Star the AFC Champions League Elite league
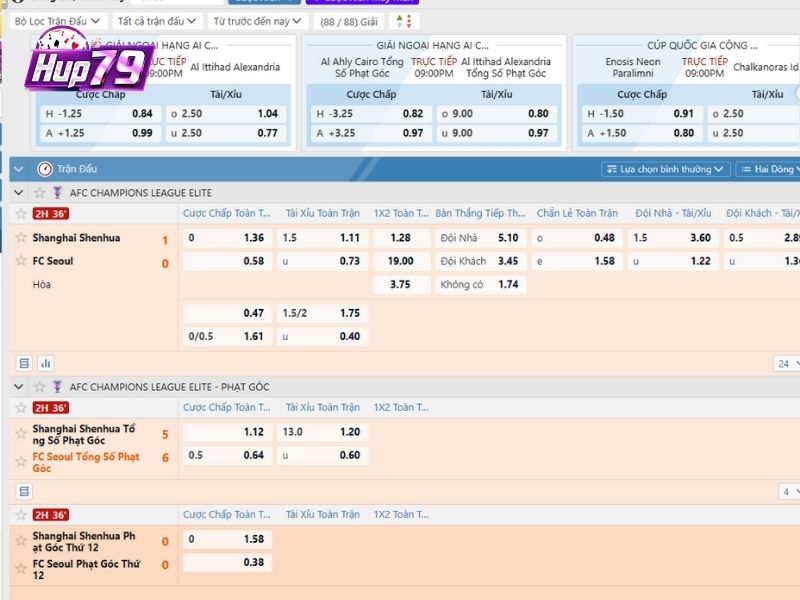800x600 pixels. pyautogui.click(x=40, y=192)
